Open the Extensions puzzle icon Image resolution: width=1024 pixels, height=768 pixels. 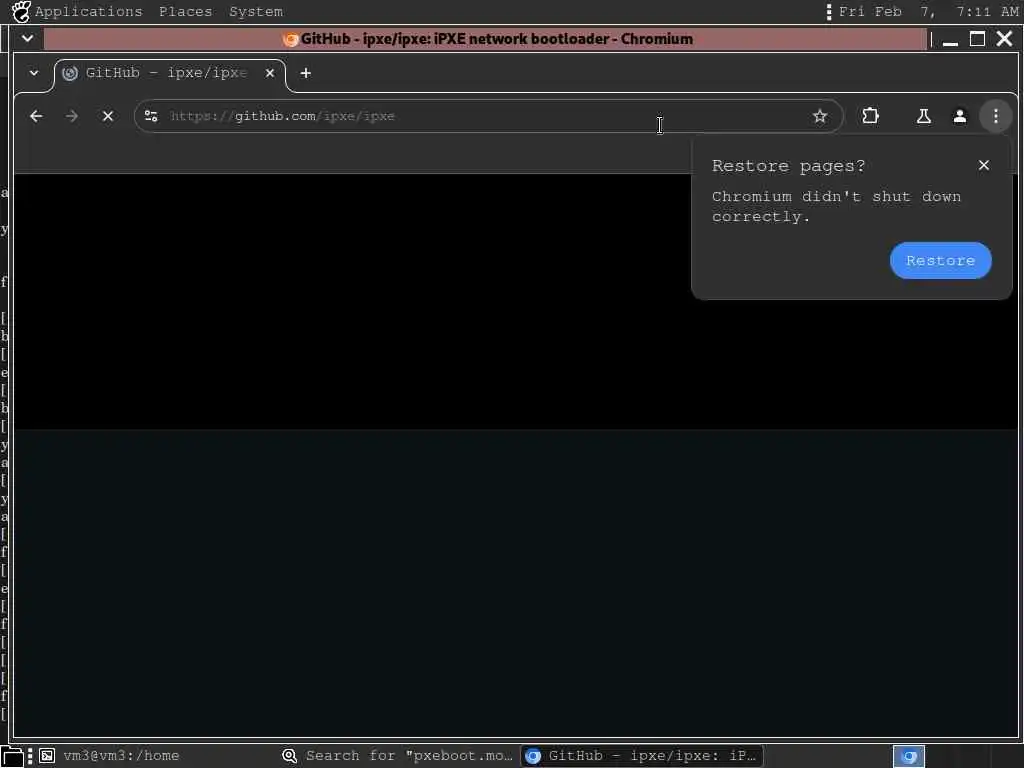[870, 116]
